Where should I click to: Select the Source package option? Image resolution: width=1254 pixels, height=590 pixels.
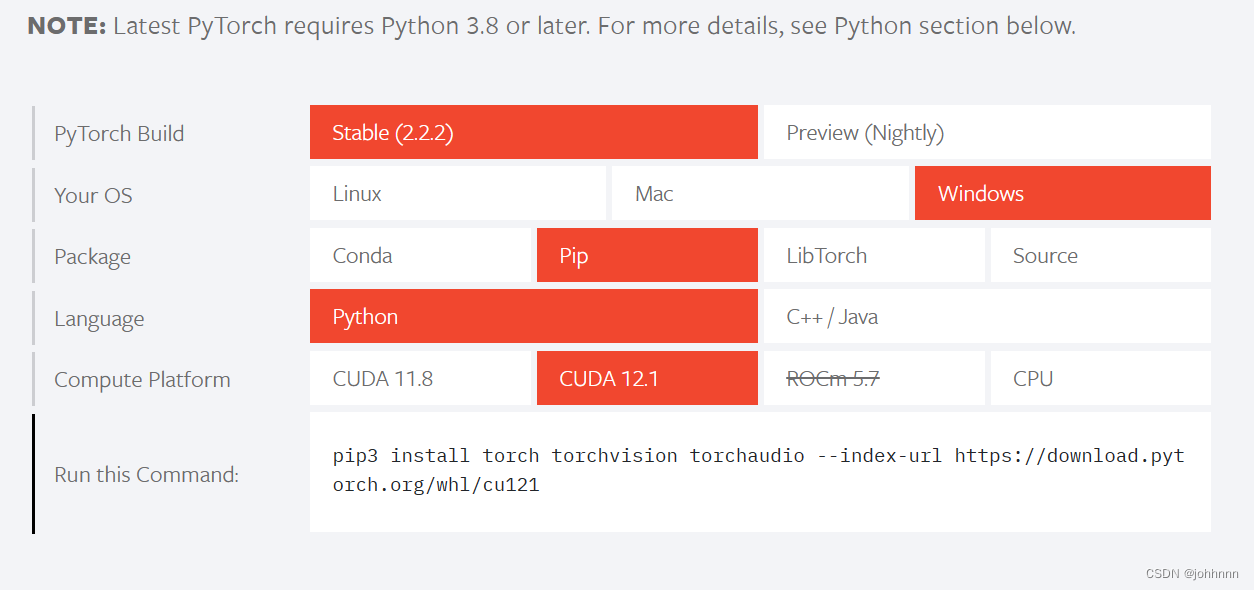tap(1100, 255)
